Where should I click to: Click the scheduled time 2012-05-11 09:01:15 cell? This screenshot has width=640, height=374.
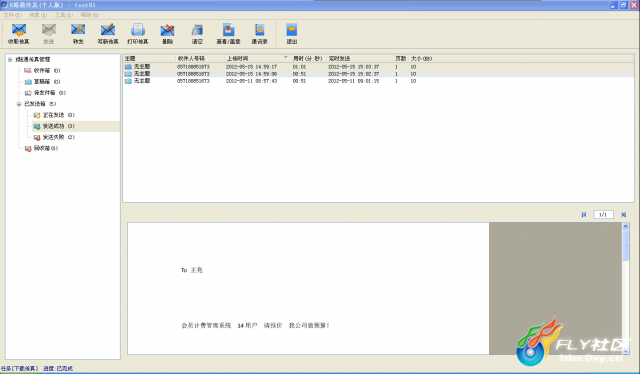[353, 81]
